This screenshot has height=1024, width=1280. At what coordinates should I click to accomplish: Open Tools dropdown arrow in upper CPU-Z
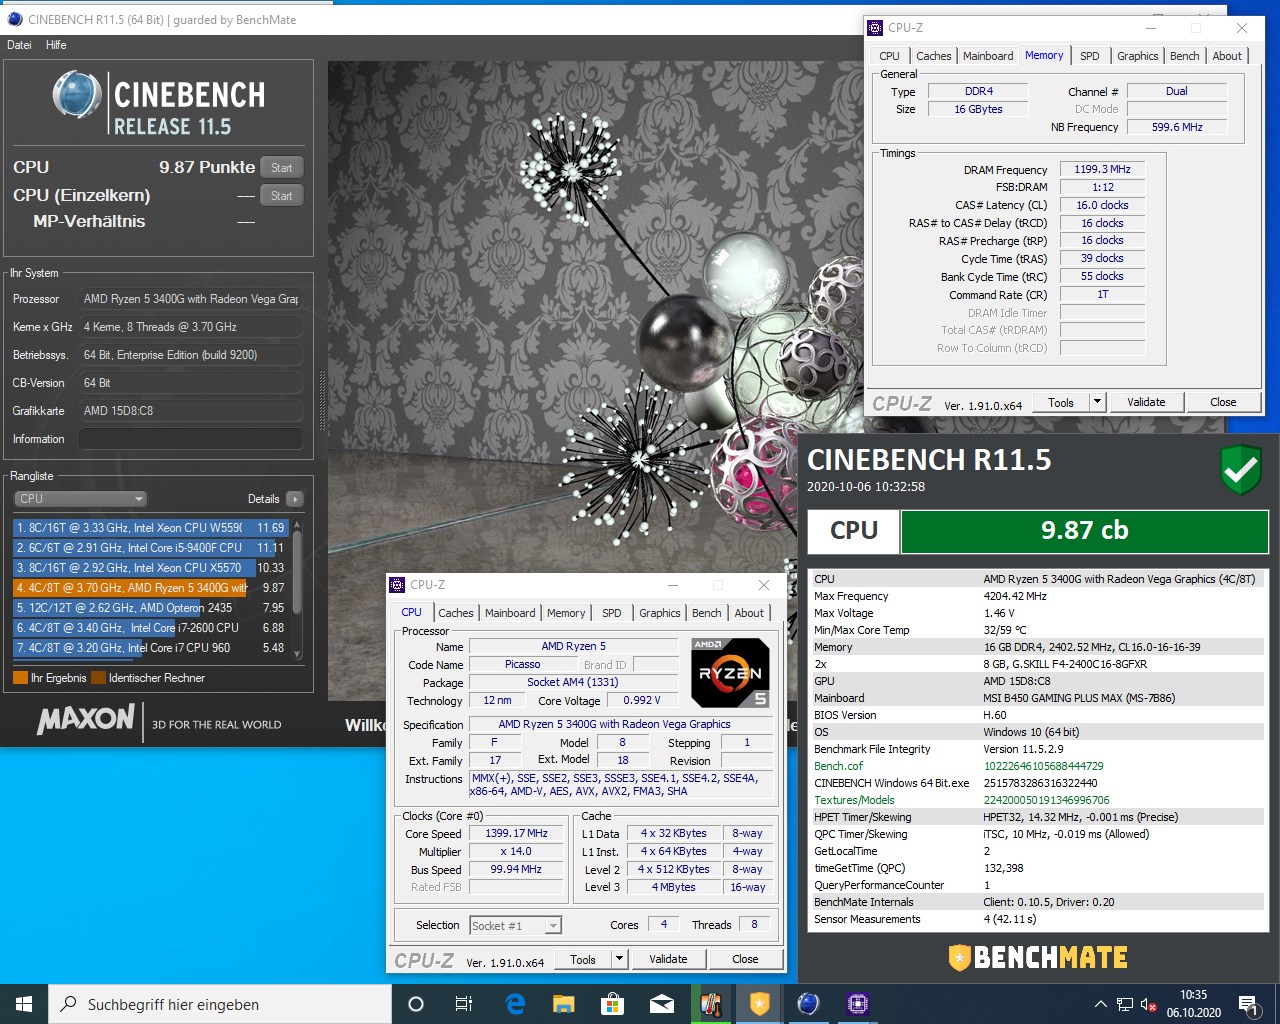pos(1097,403)
